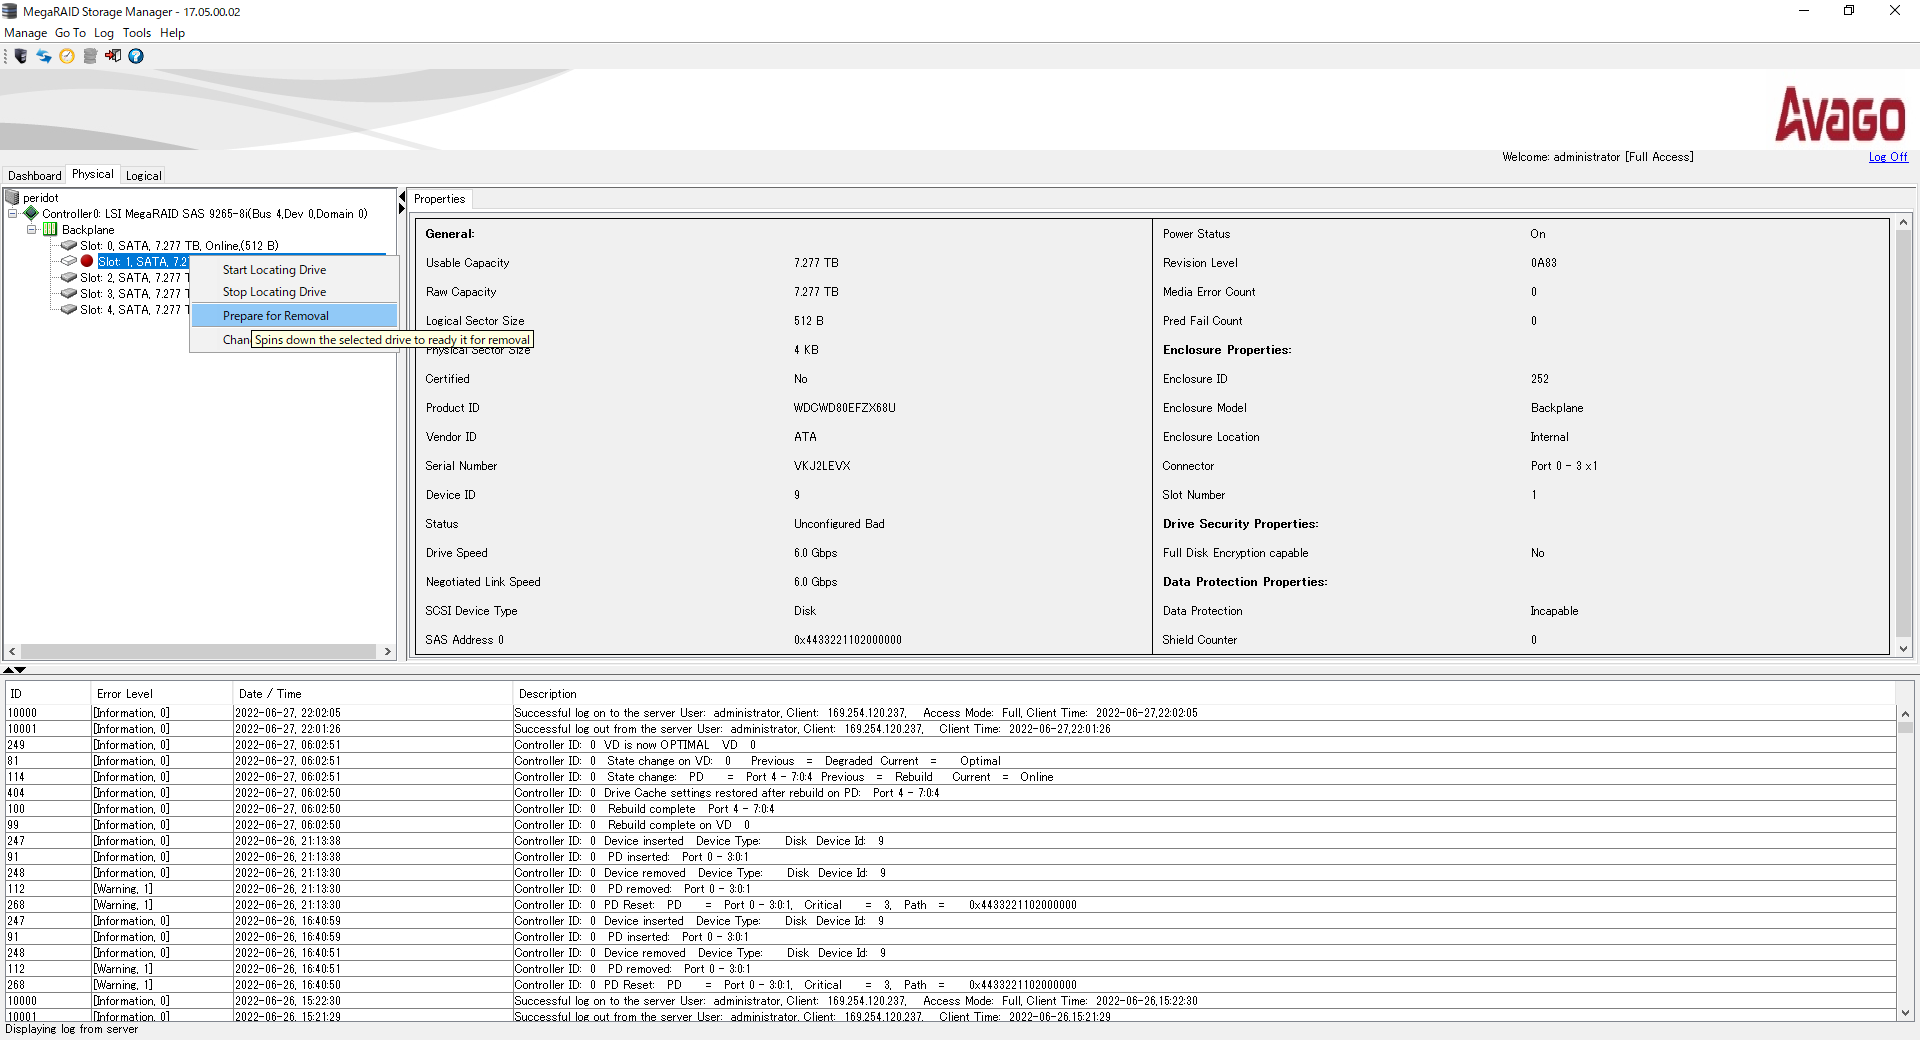
Task: Select Controller0 LSI MegaRAID SAS 9265-8i
Action: 205,214
